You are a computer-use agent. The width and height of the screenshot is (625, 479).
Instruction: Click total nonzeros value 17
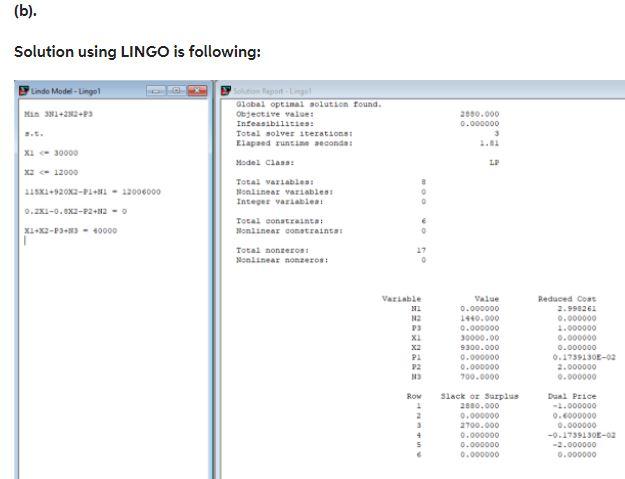pyautogui.click(x=421, y=250)
